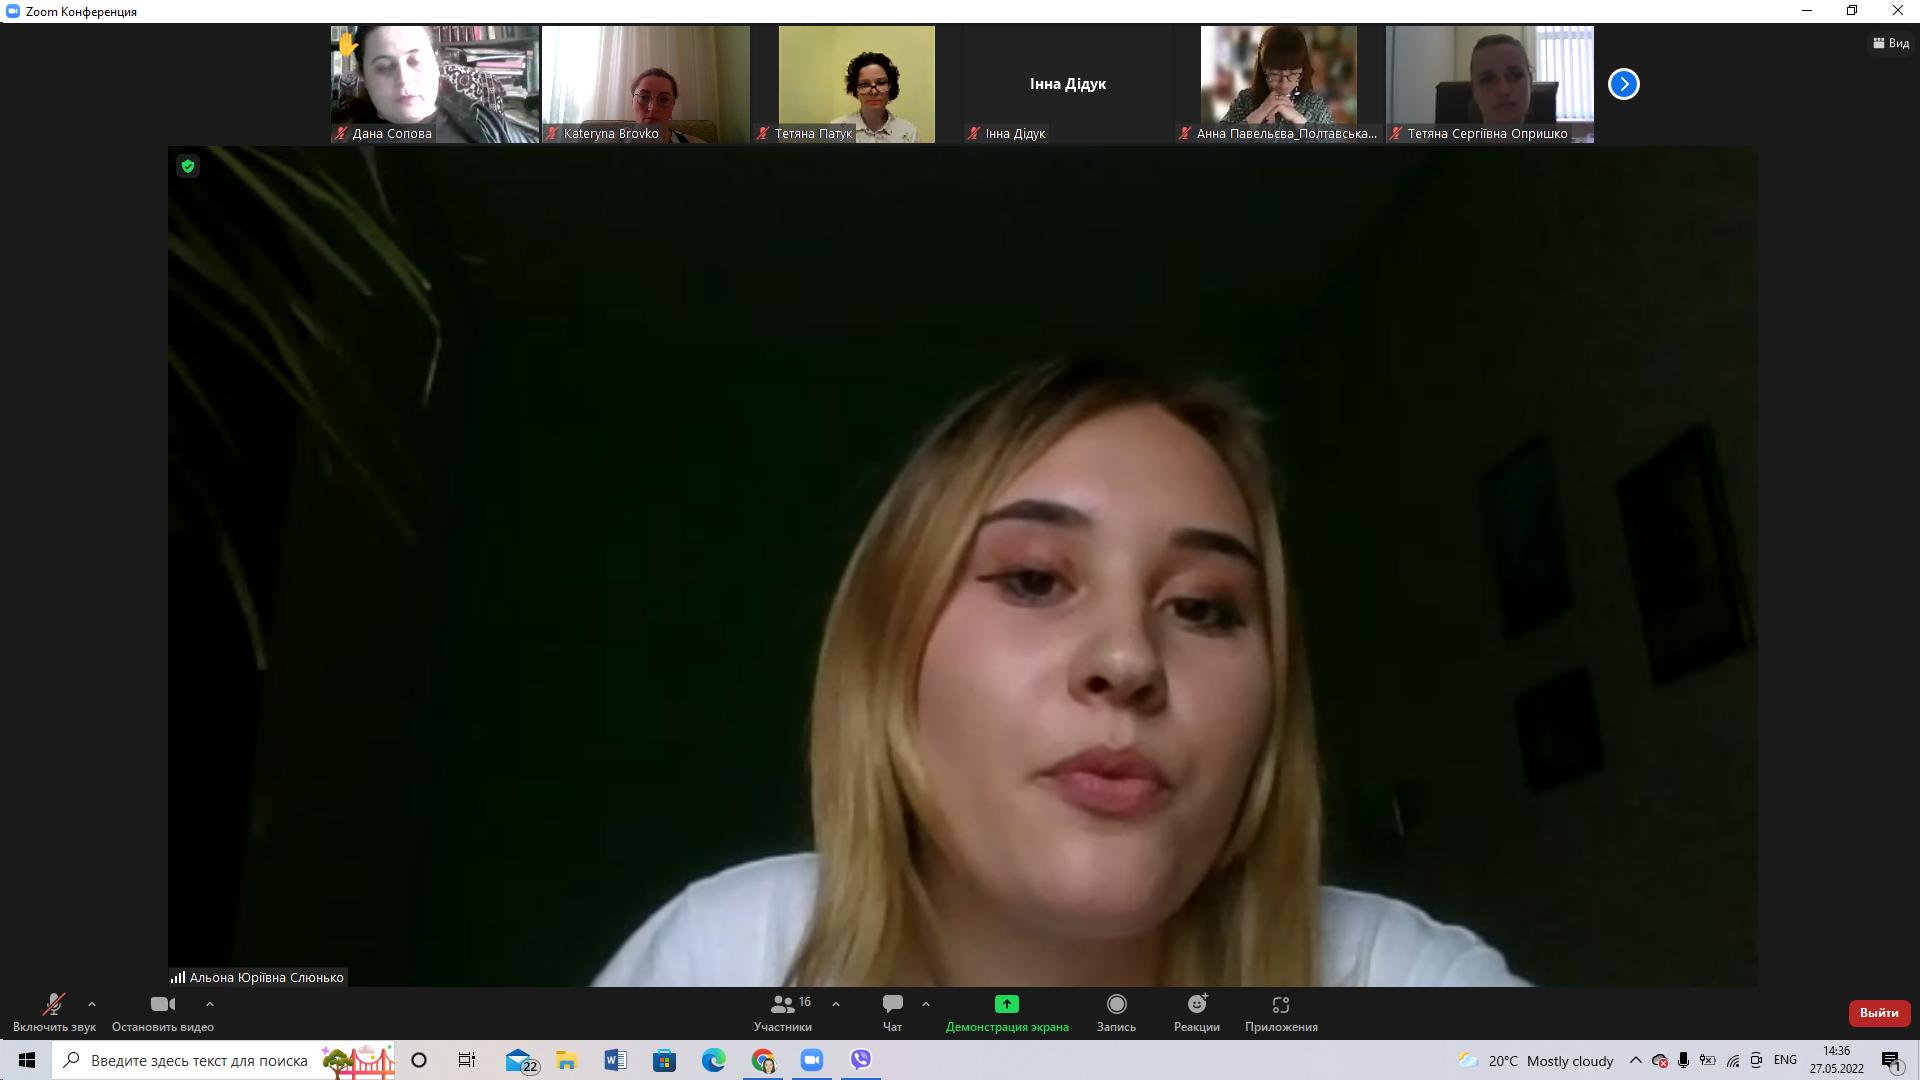1920x1080 pixels.
Task: Start recording with the Record button
Action: pyautogui.click(x=1116, y=1012)
